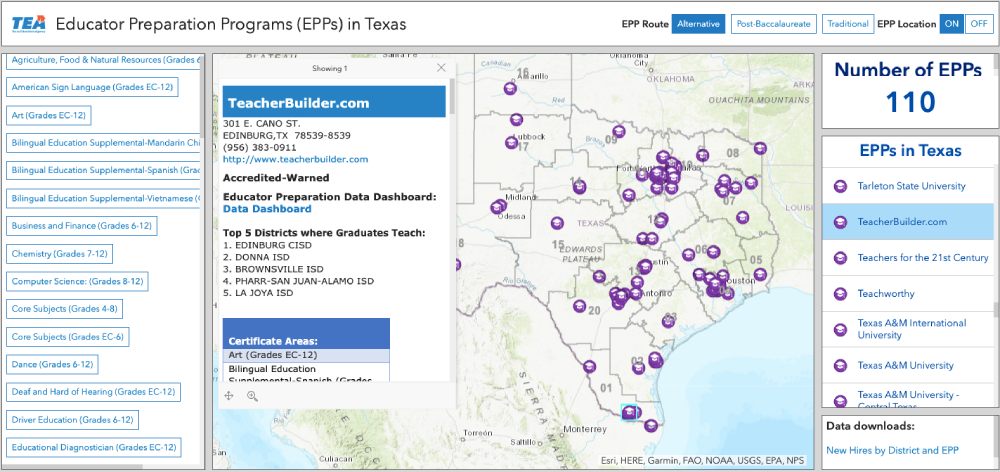Open the Data Dashboard link in popup
The image size is (1000, 472).
[267, 209]
